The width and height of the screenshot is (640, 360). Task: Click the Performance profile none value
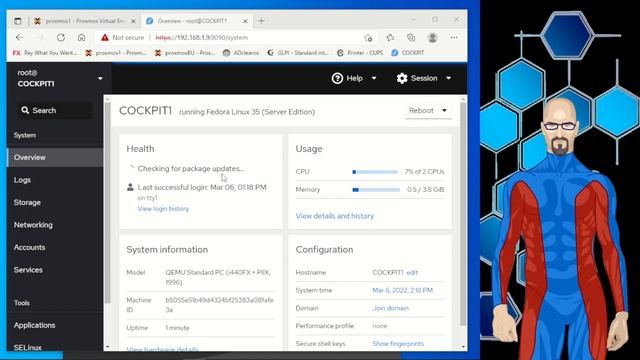[x=380, y=326]
